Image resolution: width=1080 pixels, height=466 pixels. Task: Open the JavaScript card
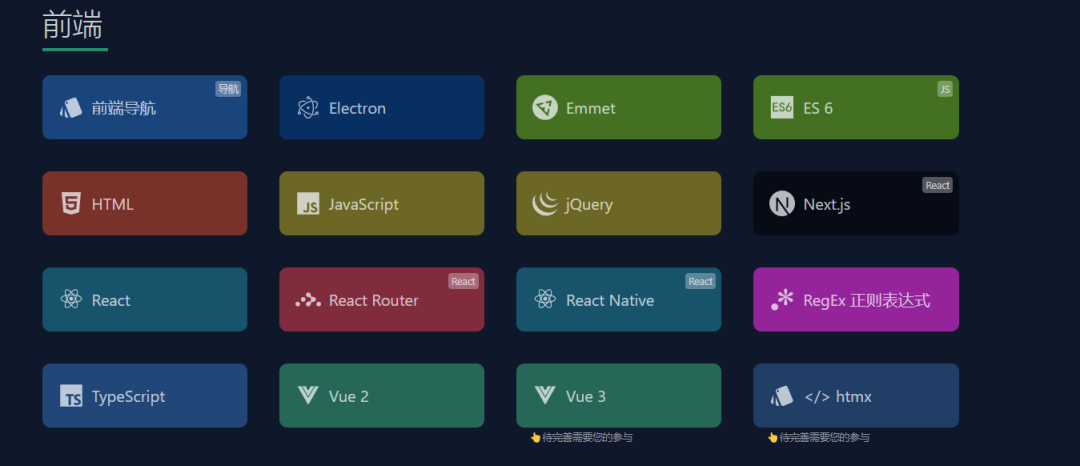point(382,203)
